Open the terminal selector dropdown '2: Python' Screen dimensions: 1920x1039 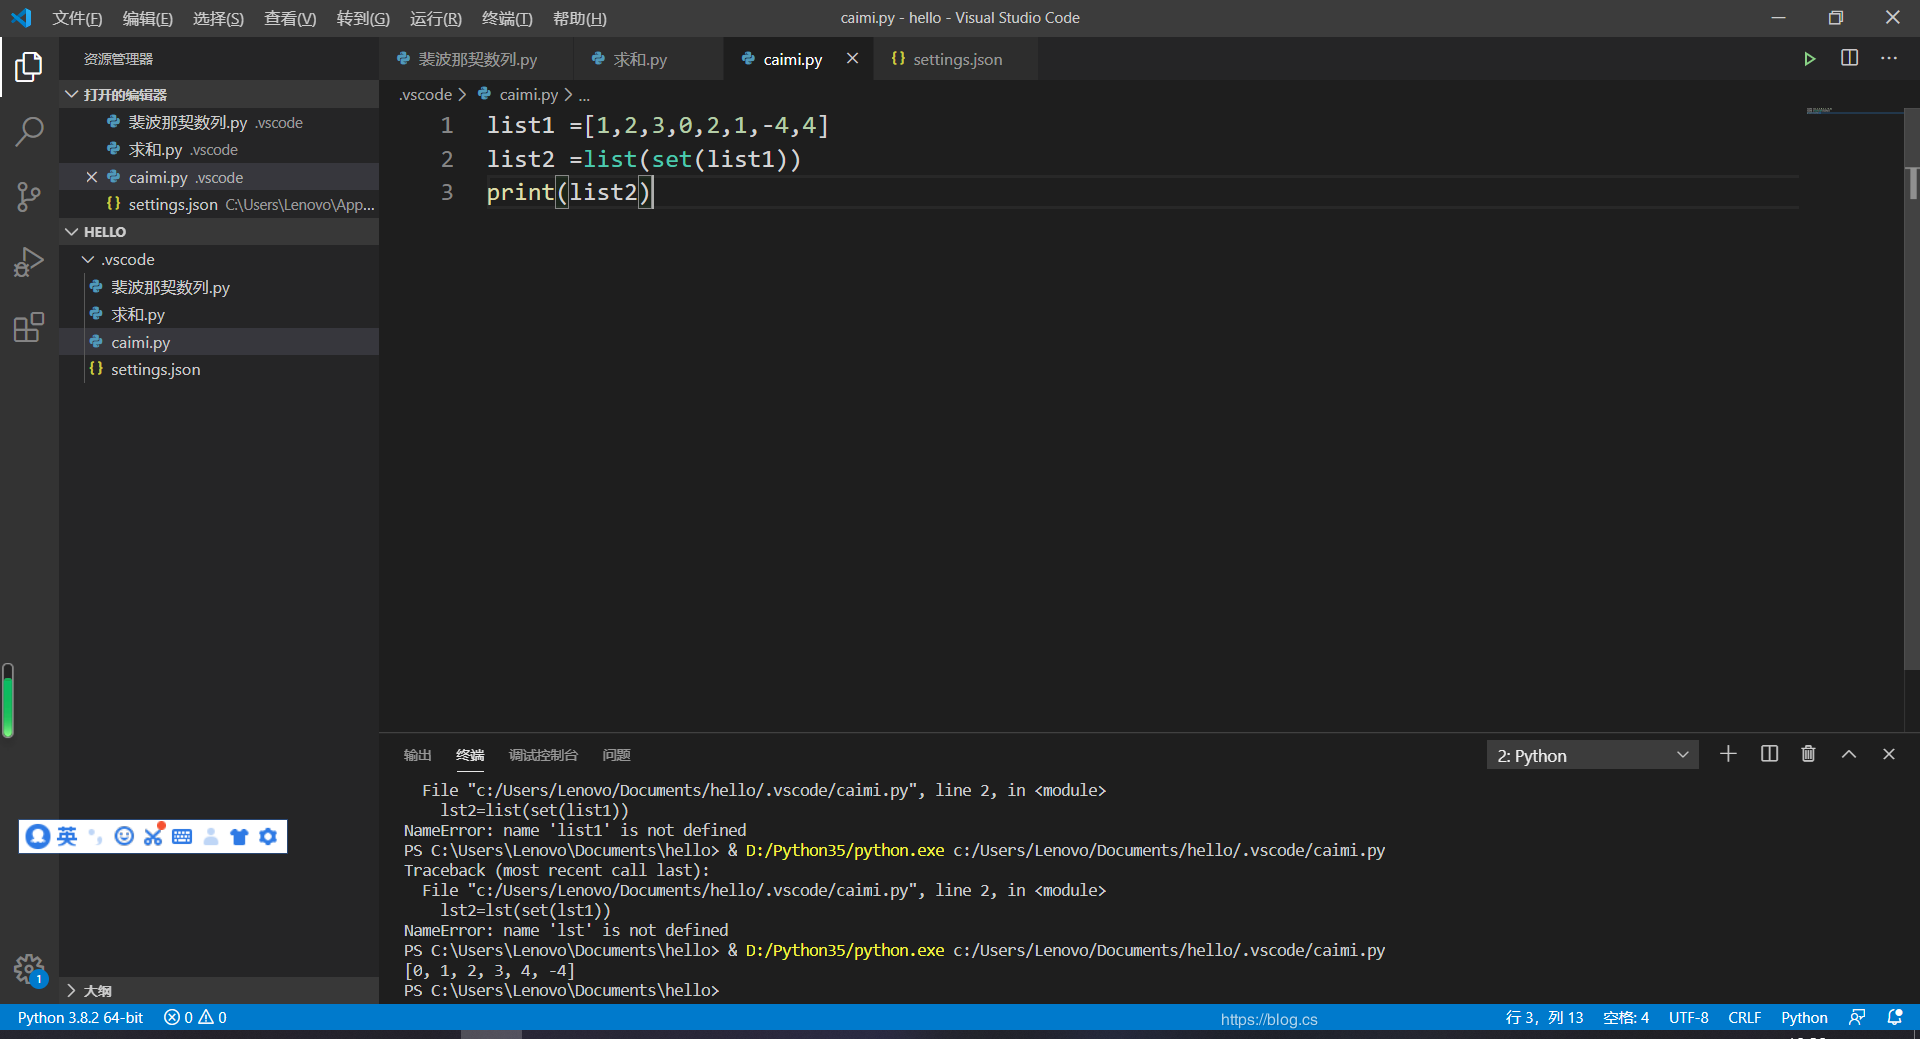[x=1592, y=755]
